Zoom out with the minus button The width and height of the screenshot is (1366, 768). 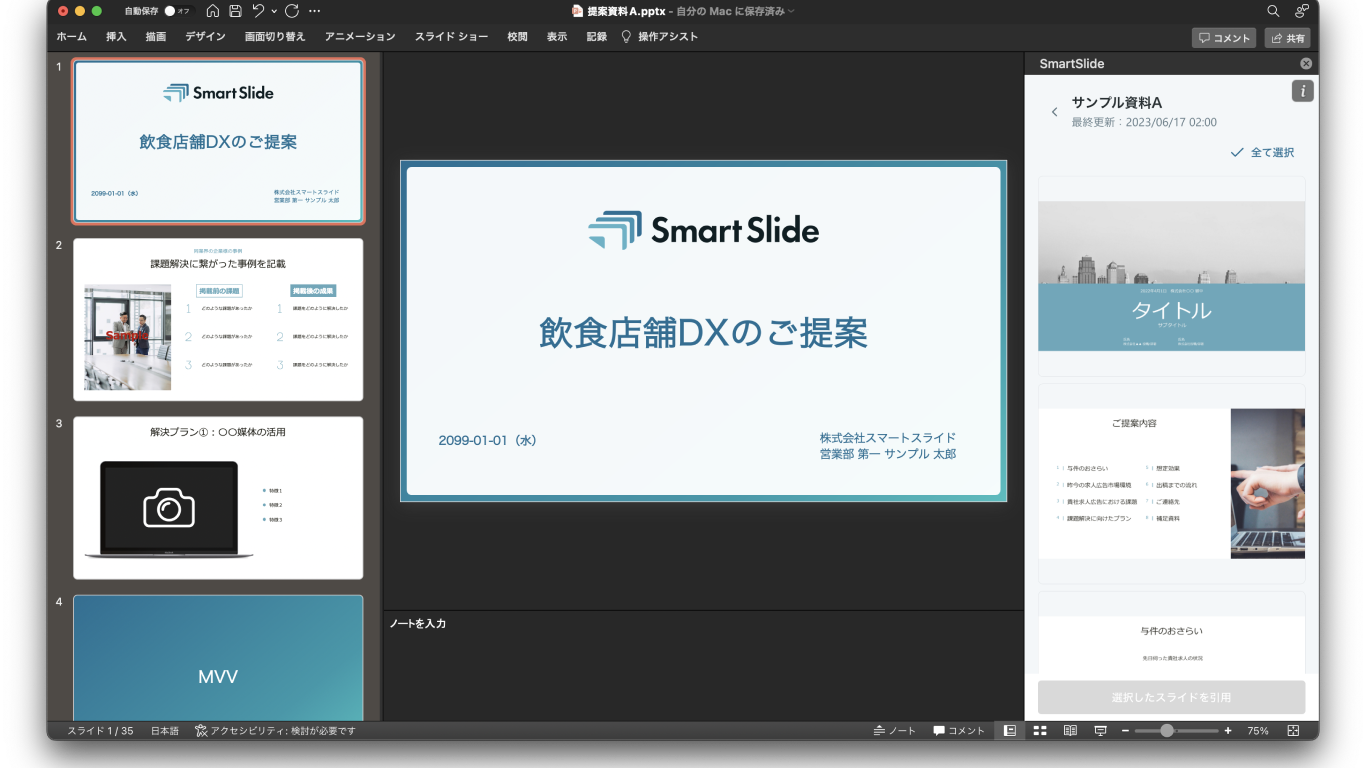[x=1125, y=731]
